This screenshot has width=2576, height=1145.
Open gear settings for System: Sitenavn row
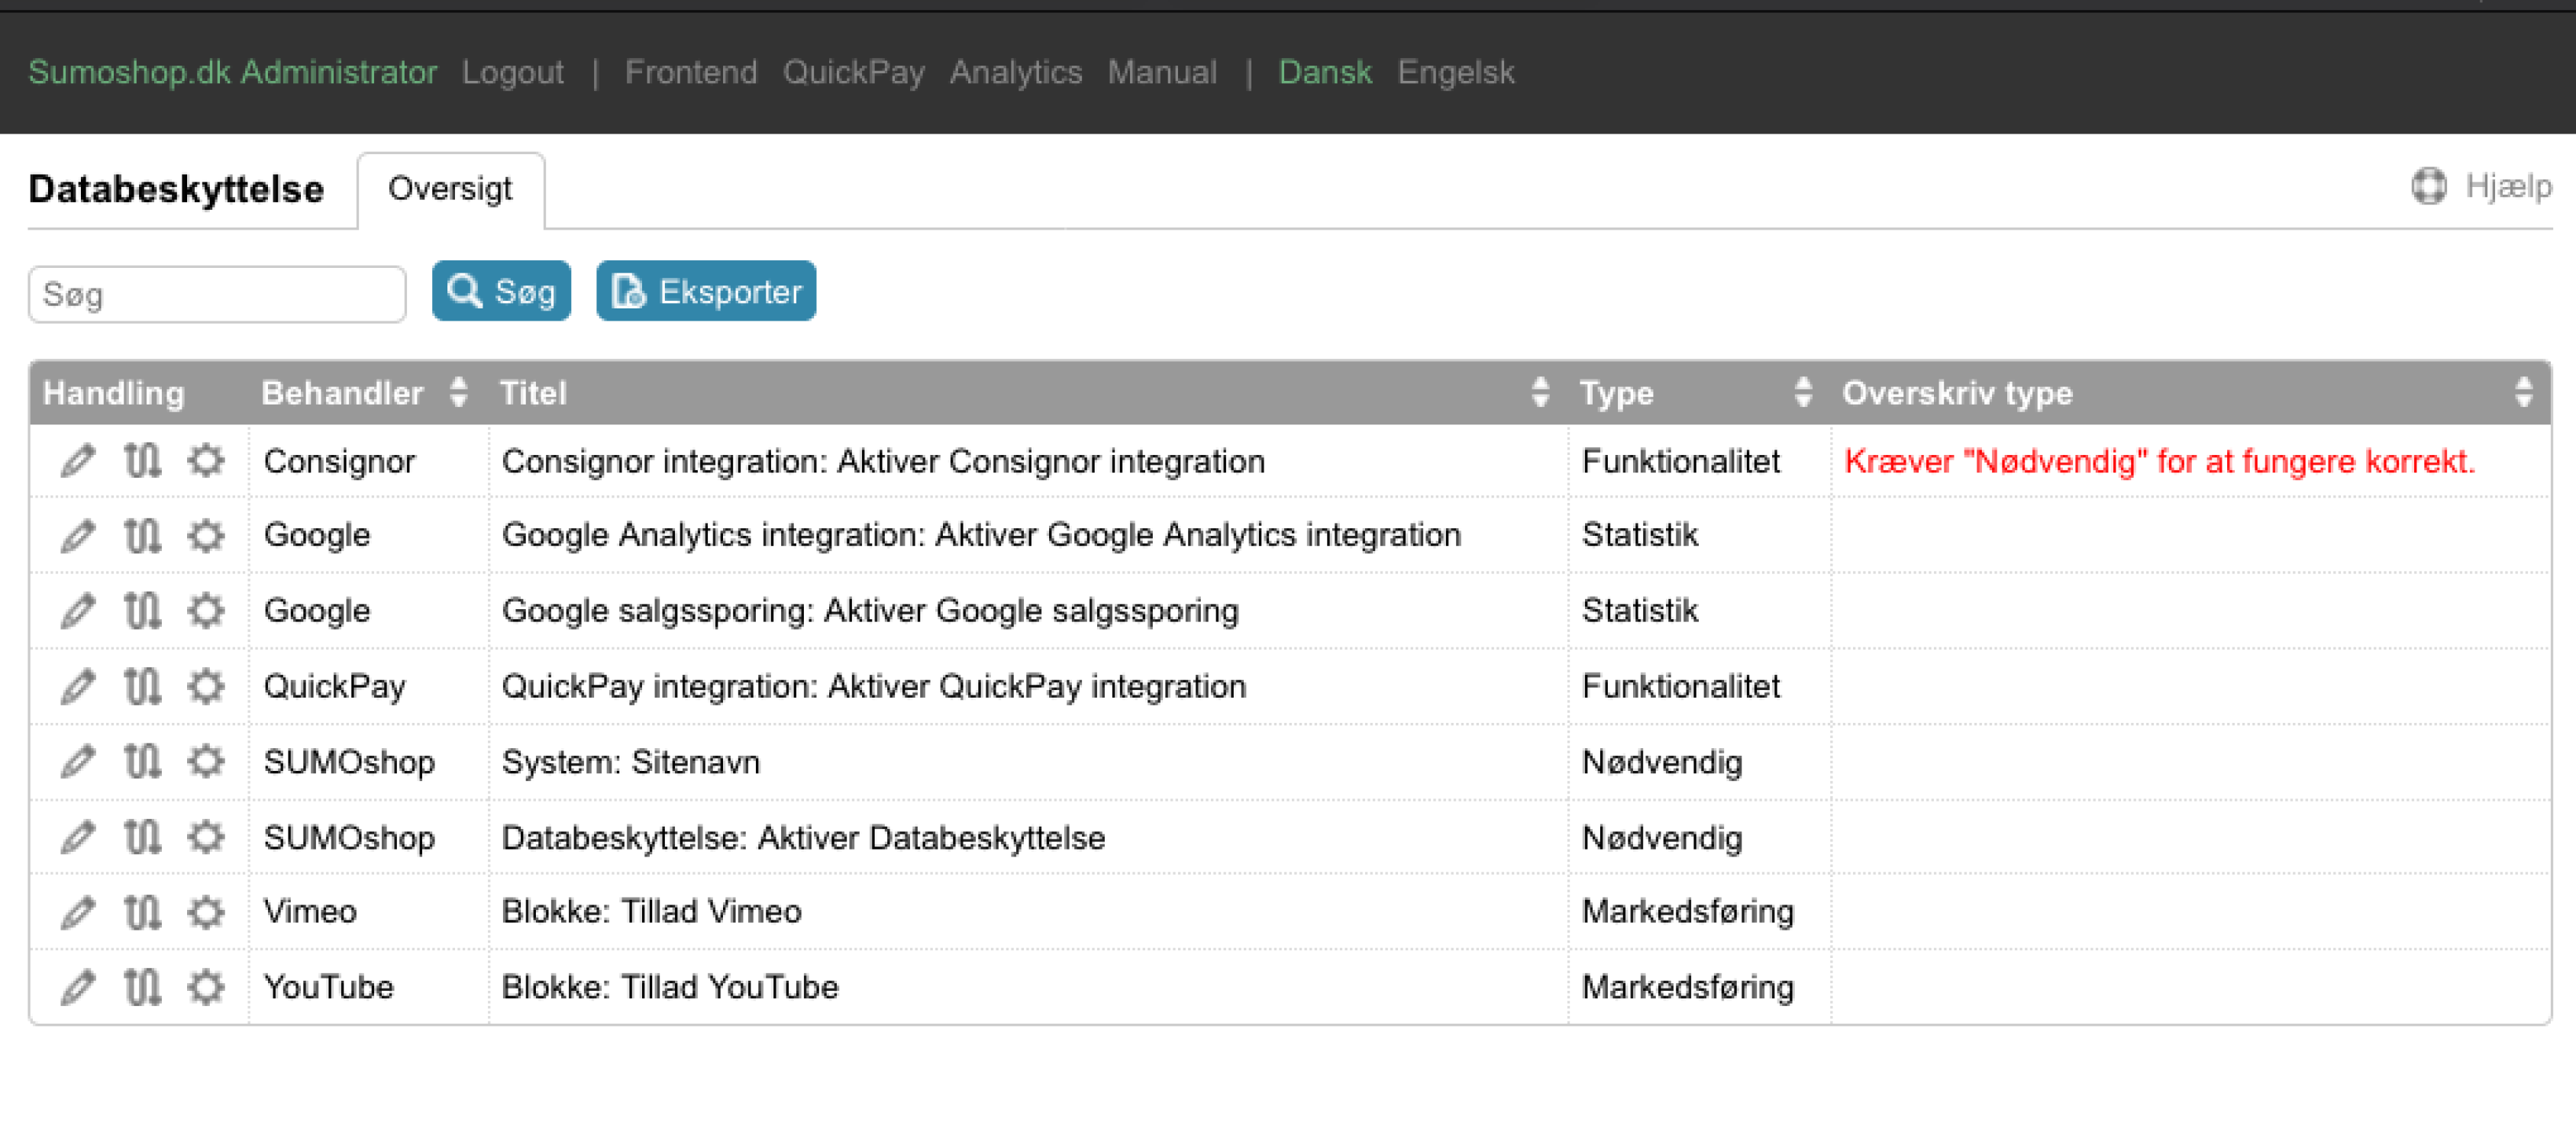[206, 762]
